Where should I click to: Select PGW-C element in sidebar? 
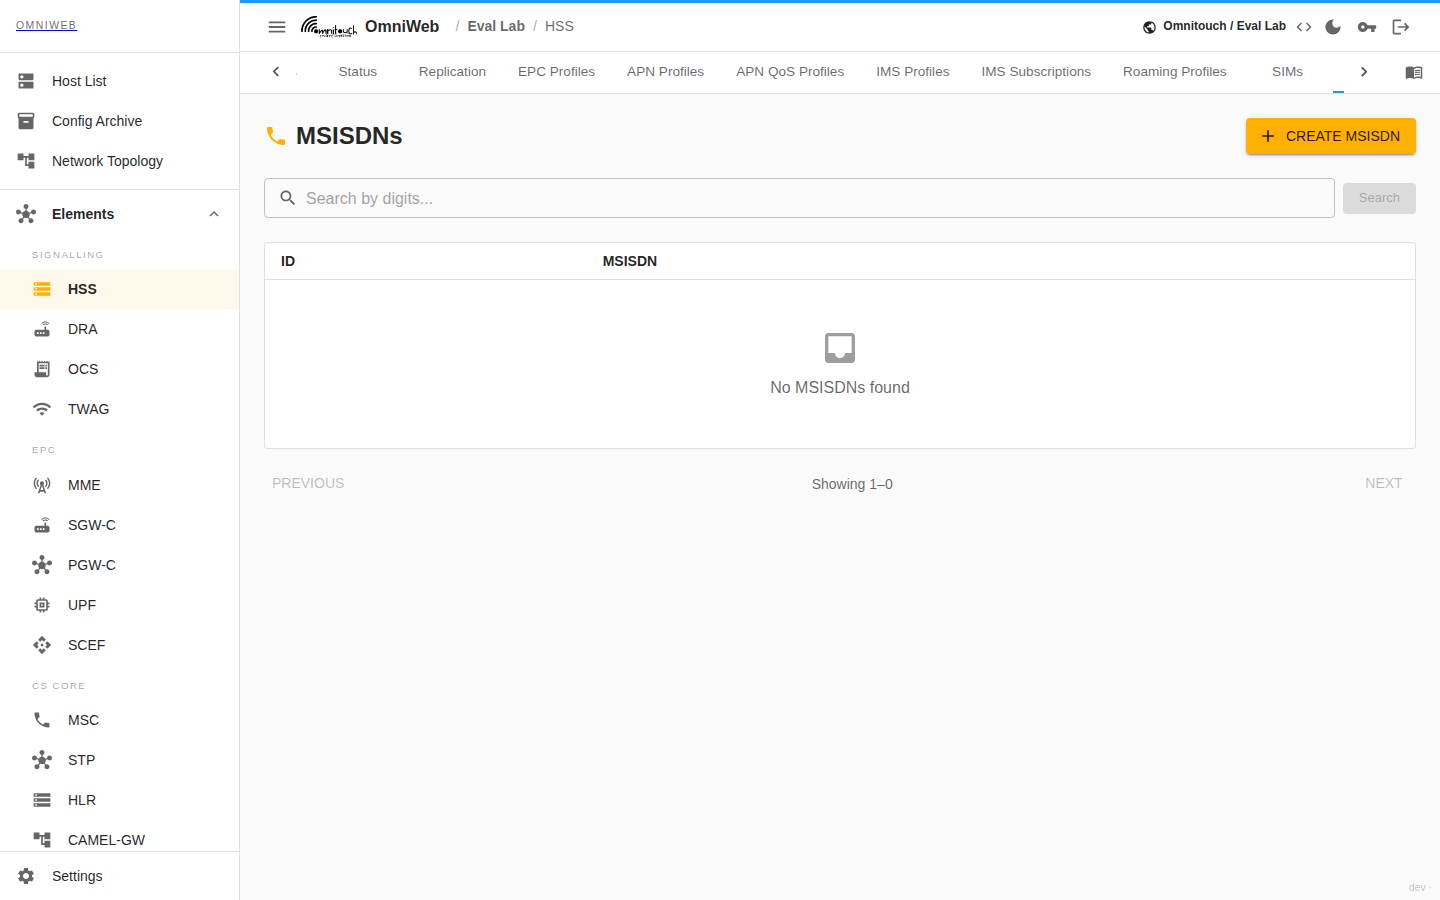point(120,565)
